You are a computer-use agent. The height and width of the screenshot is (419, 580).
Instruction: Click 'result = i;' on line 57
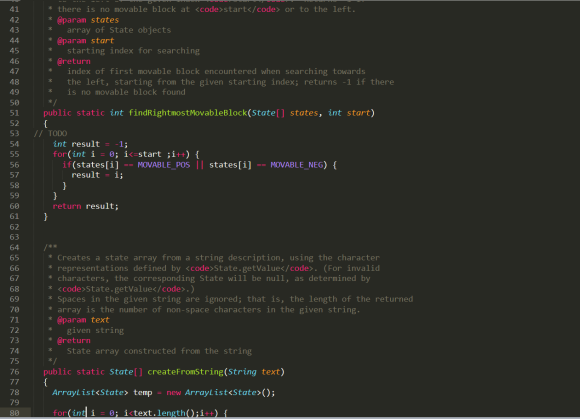(97, 175)
